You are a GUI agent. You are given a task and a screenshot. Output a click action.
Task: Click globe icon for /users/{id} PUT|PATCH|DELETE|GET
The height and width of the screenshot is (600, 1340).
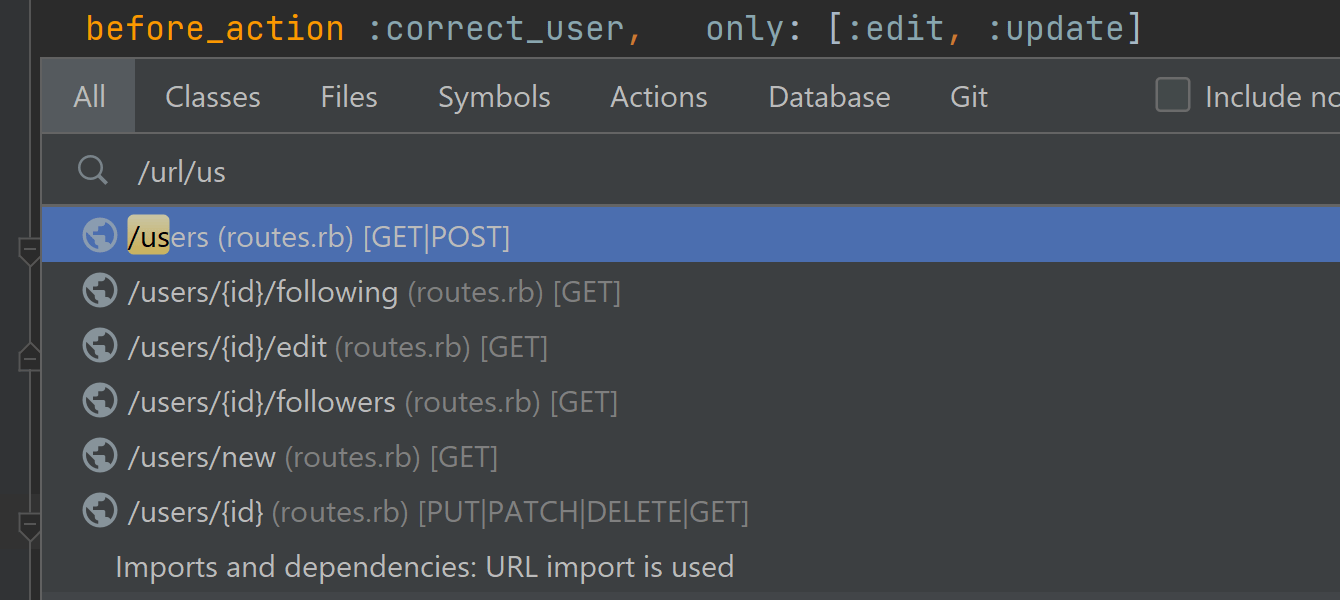click(x=100, y=511)
